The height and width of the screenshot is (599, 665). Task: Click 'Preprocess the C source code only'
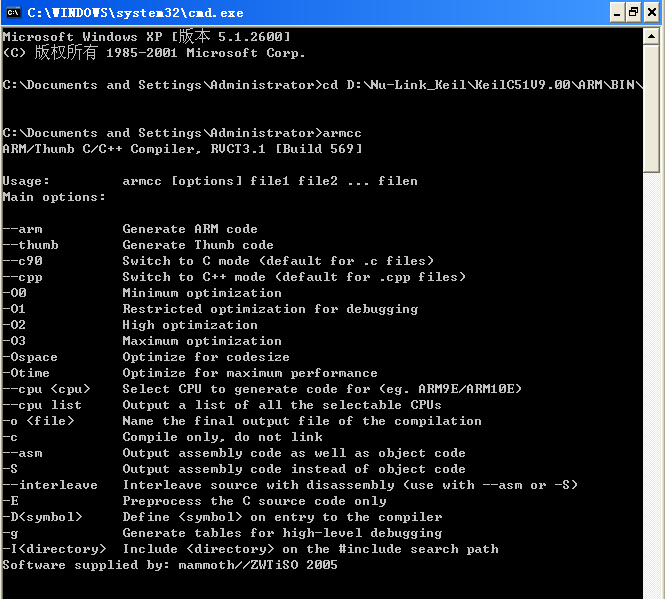[x=254, y=501]
